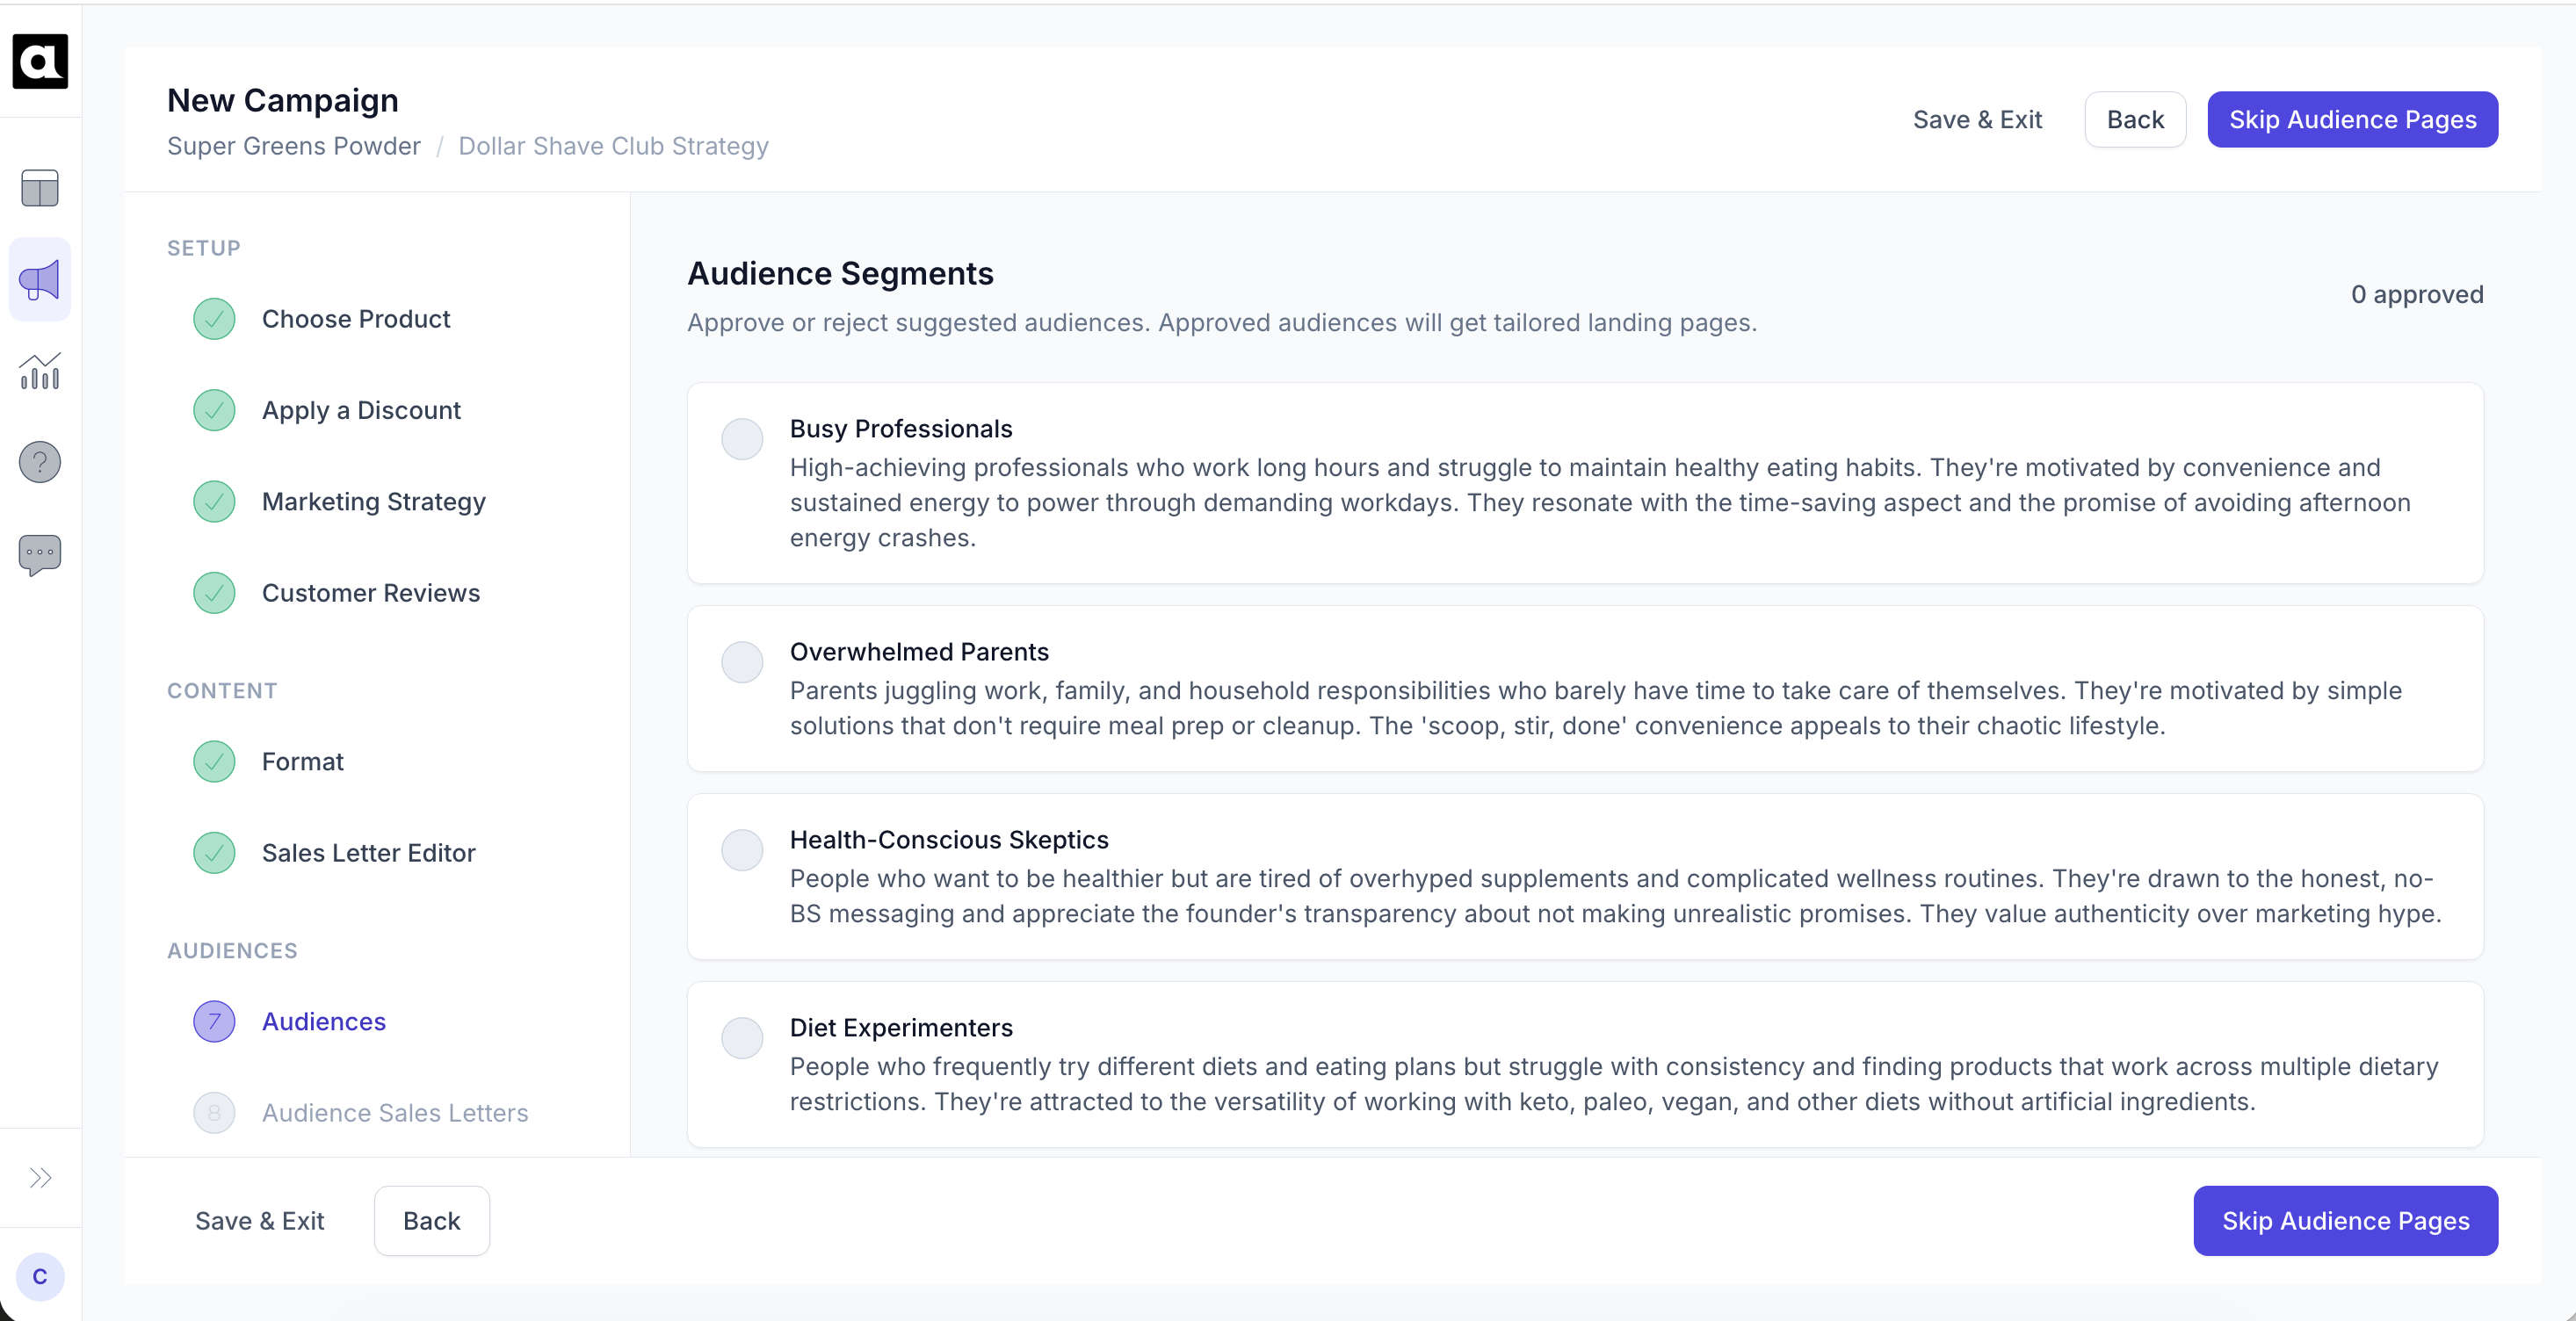Click the Choose Product green checkmark icon
Screen dimensions: 2576x1321
(x=214, y=319)
